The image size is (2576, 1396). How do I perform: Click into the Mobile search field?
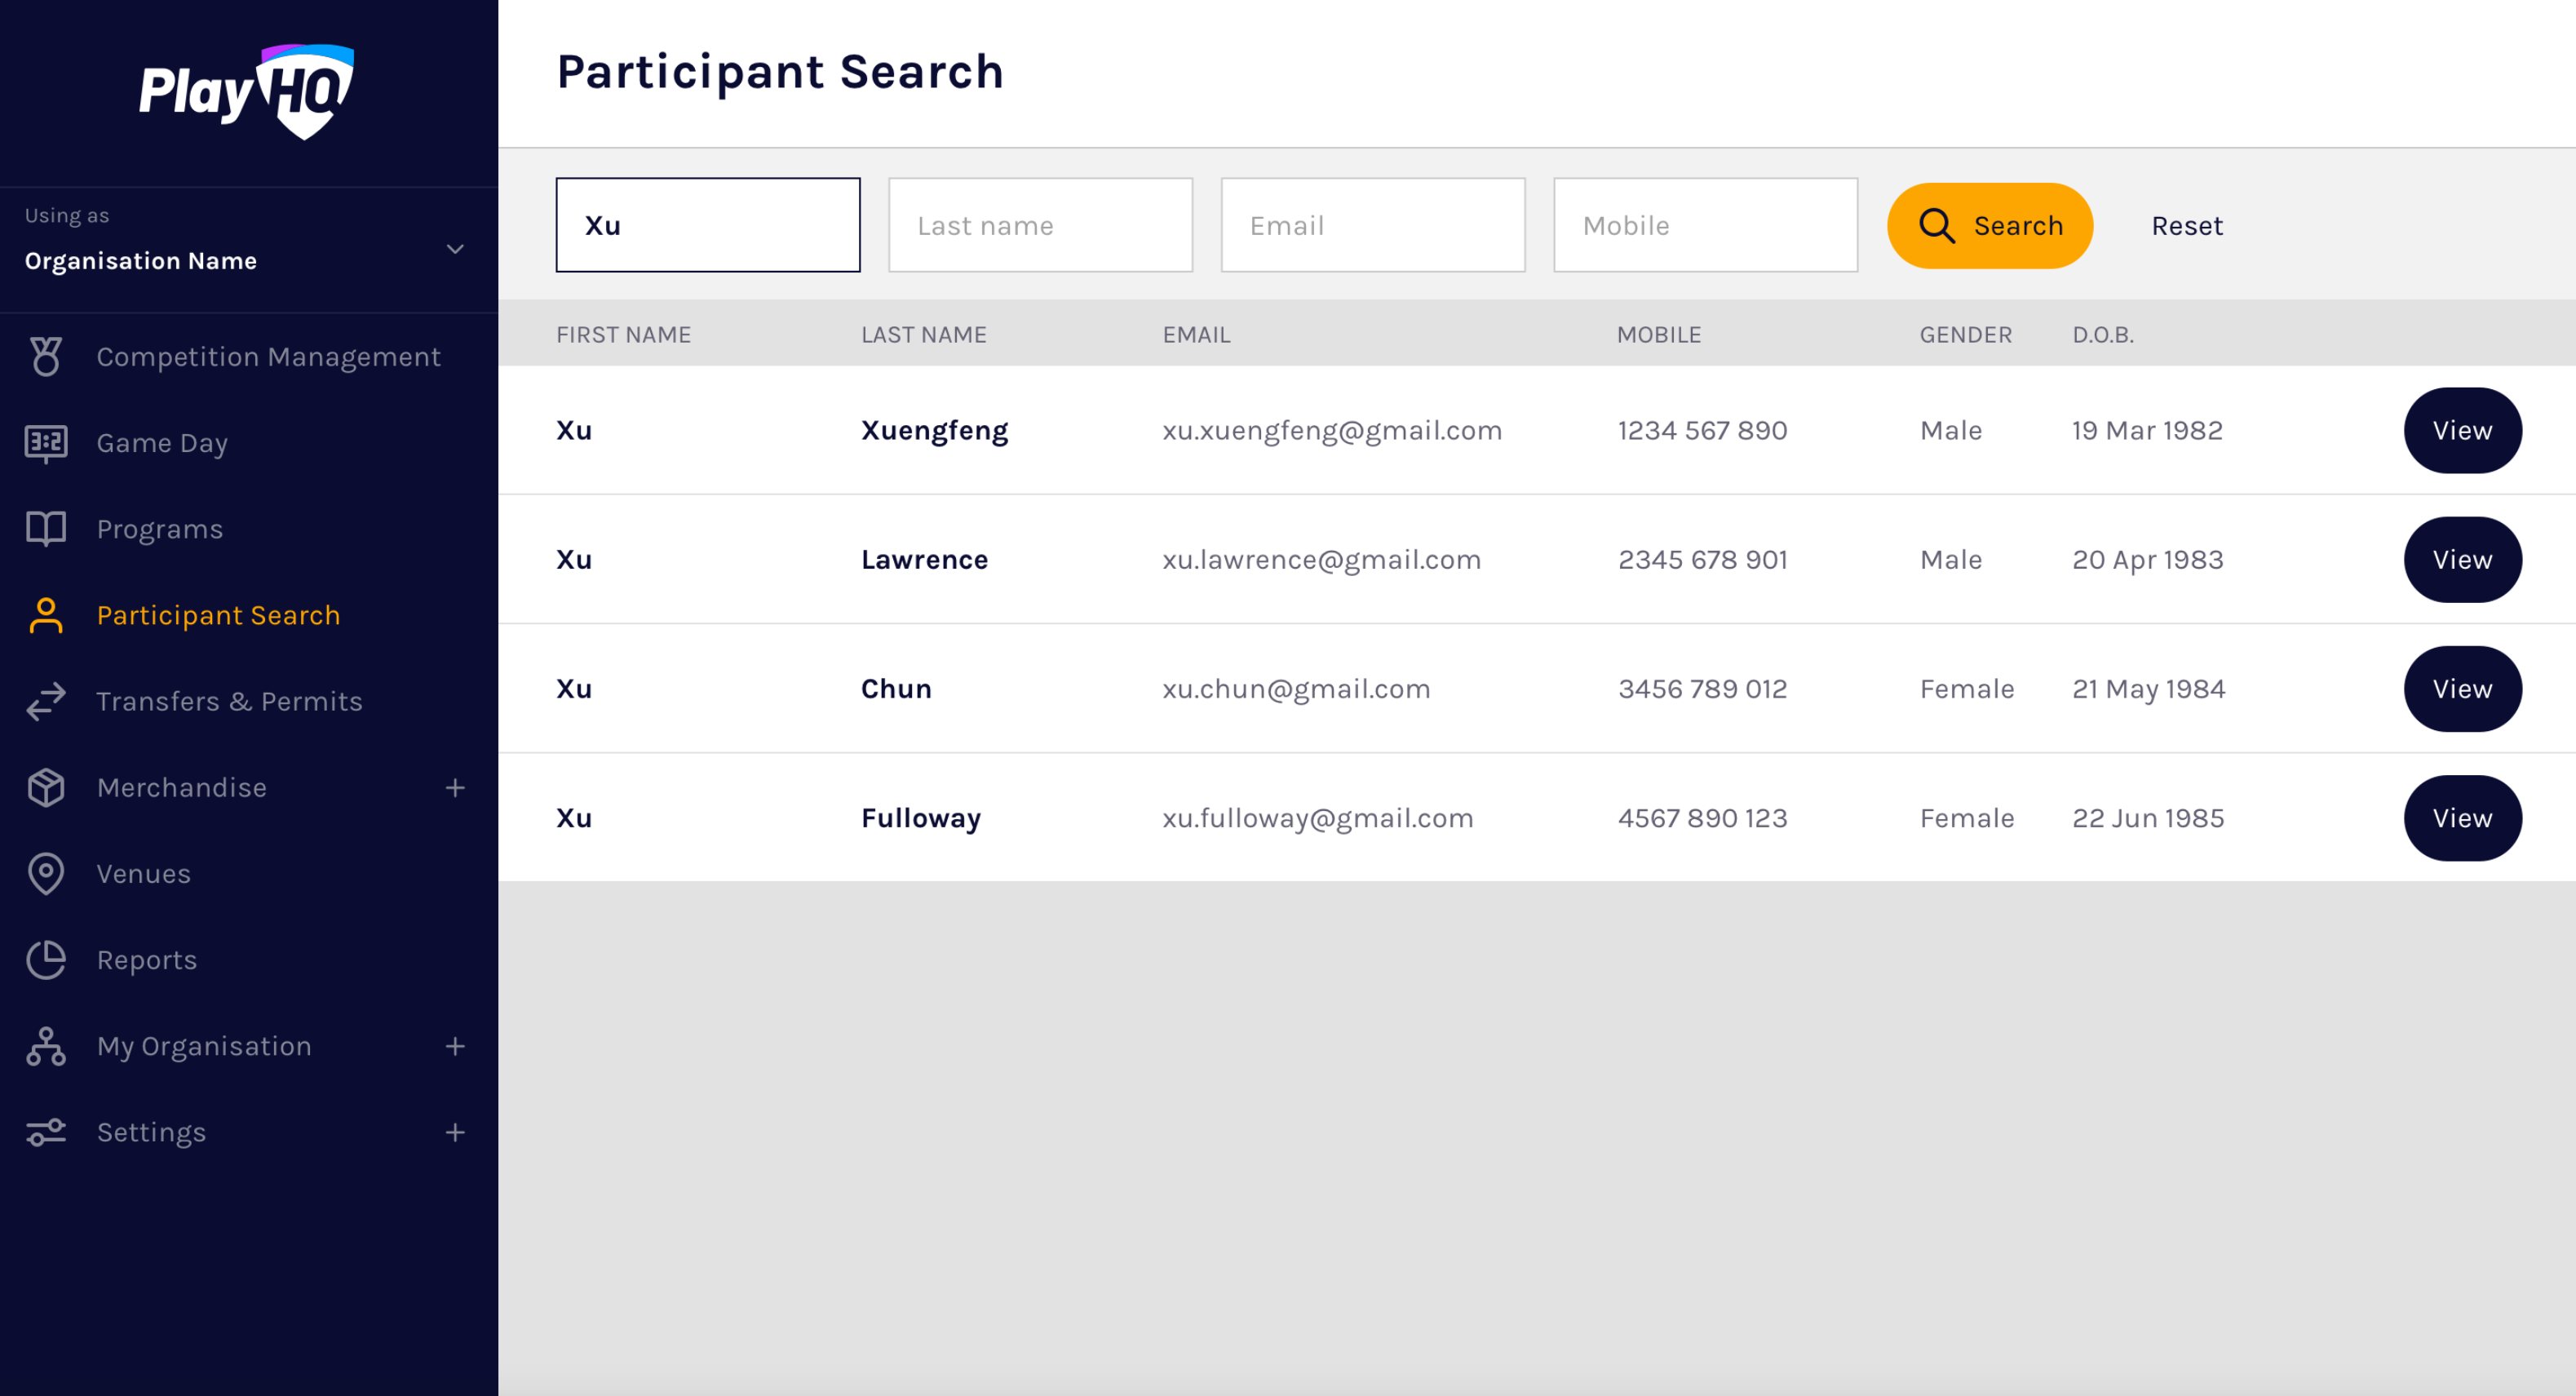(x=1705, y=226)
